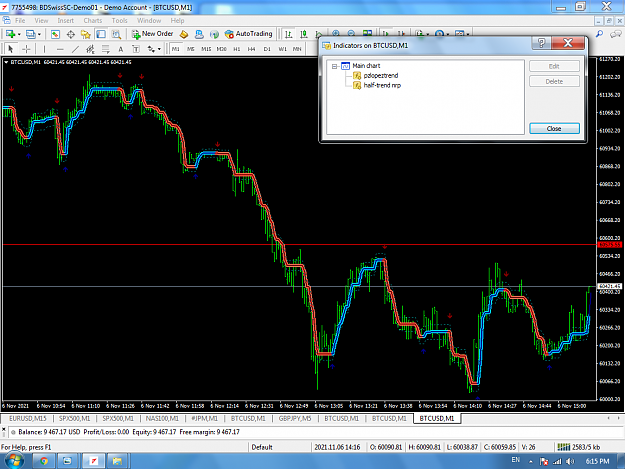Click the blue person icon next to MetaEditor

click(199, 34)
